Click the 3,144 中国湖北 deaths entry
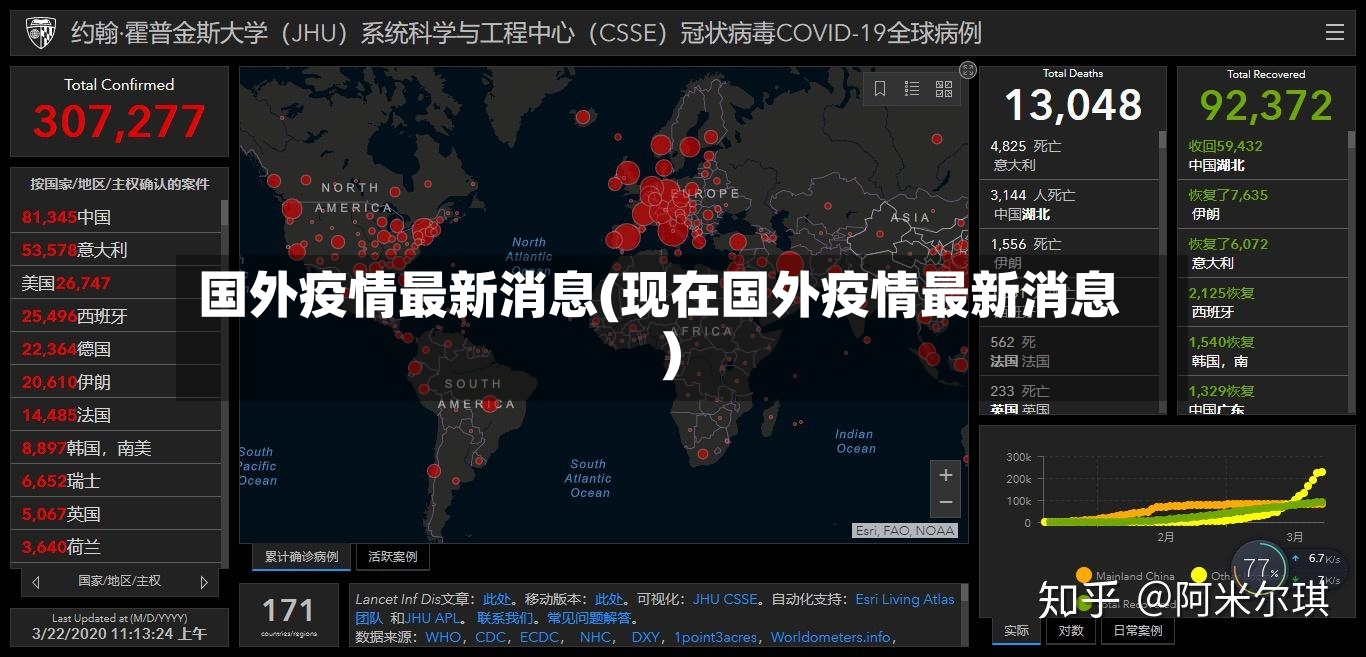 point(1068,204)
